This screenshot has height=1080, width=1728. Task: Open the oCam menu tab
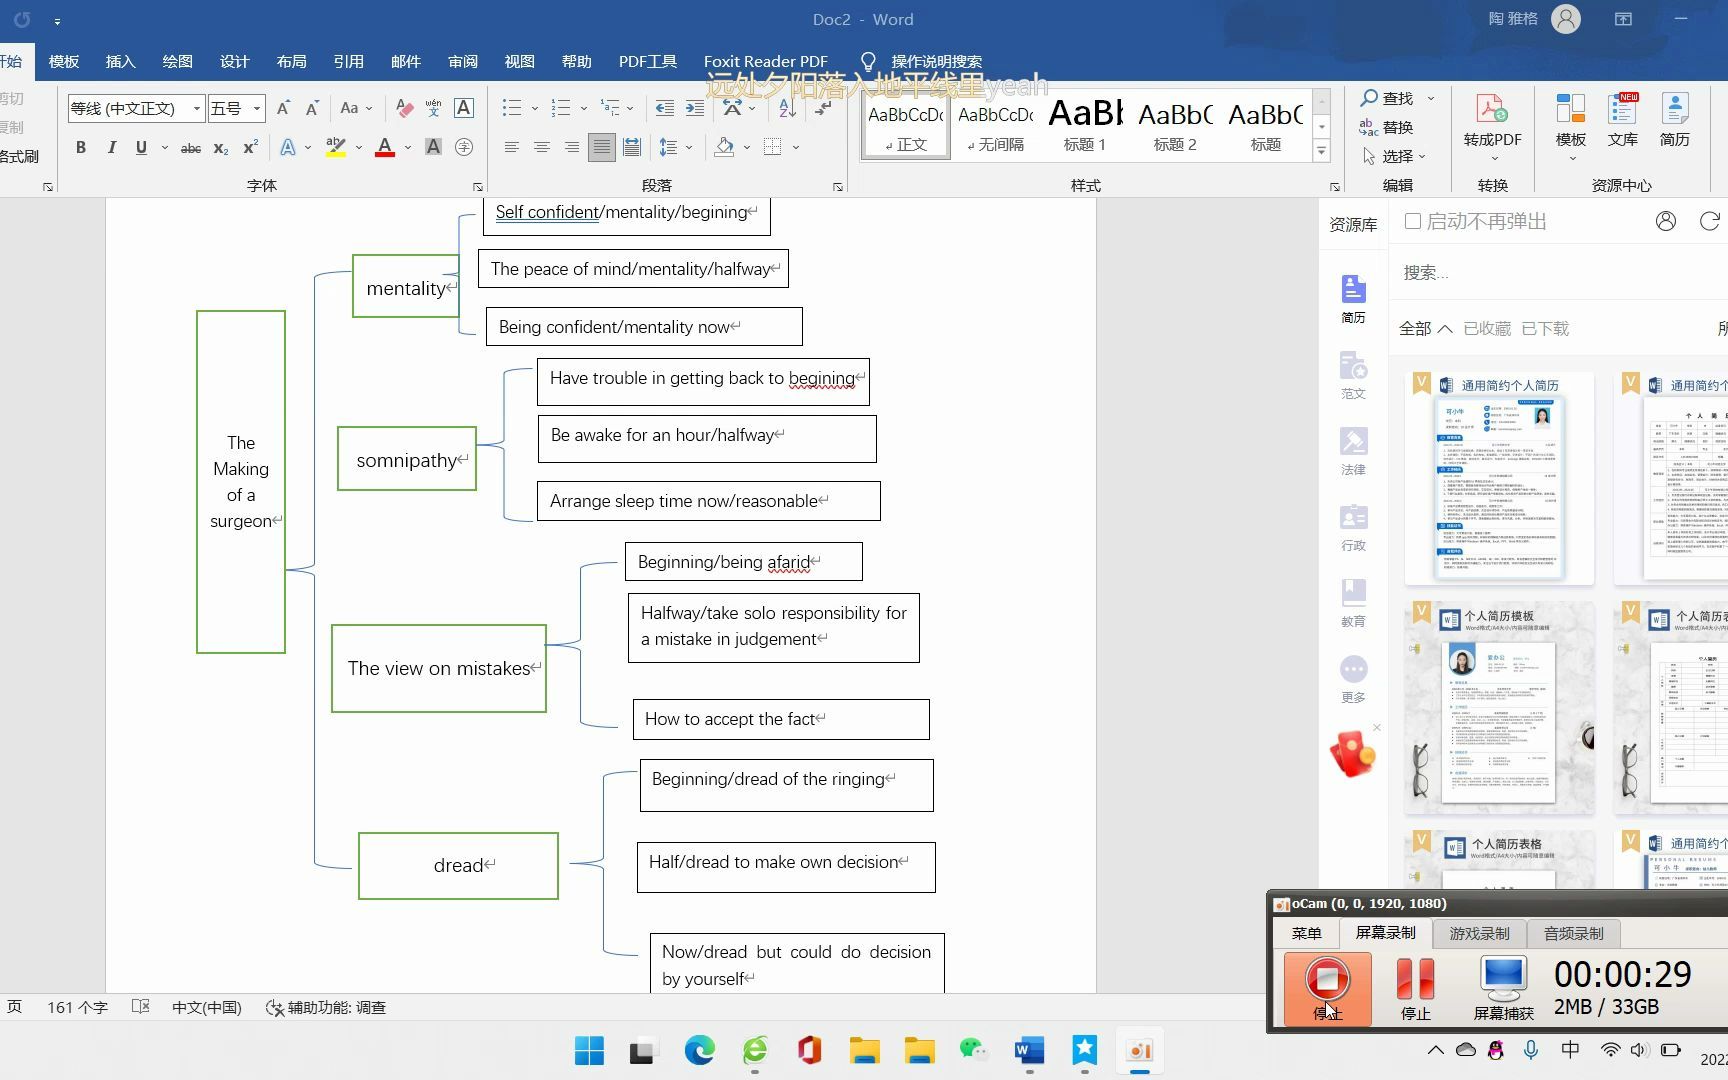click(x=1306, y=933)
